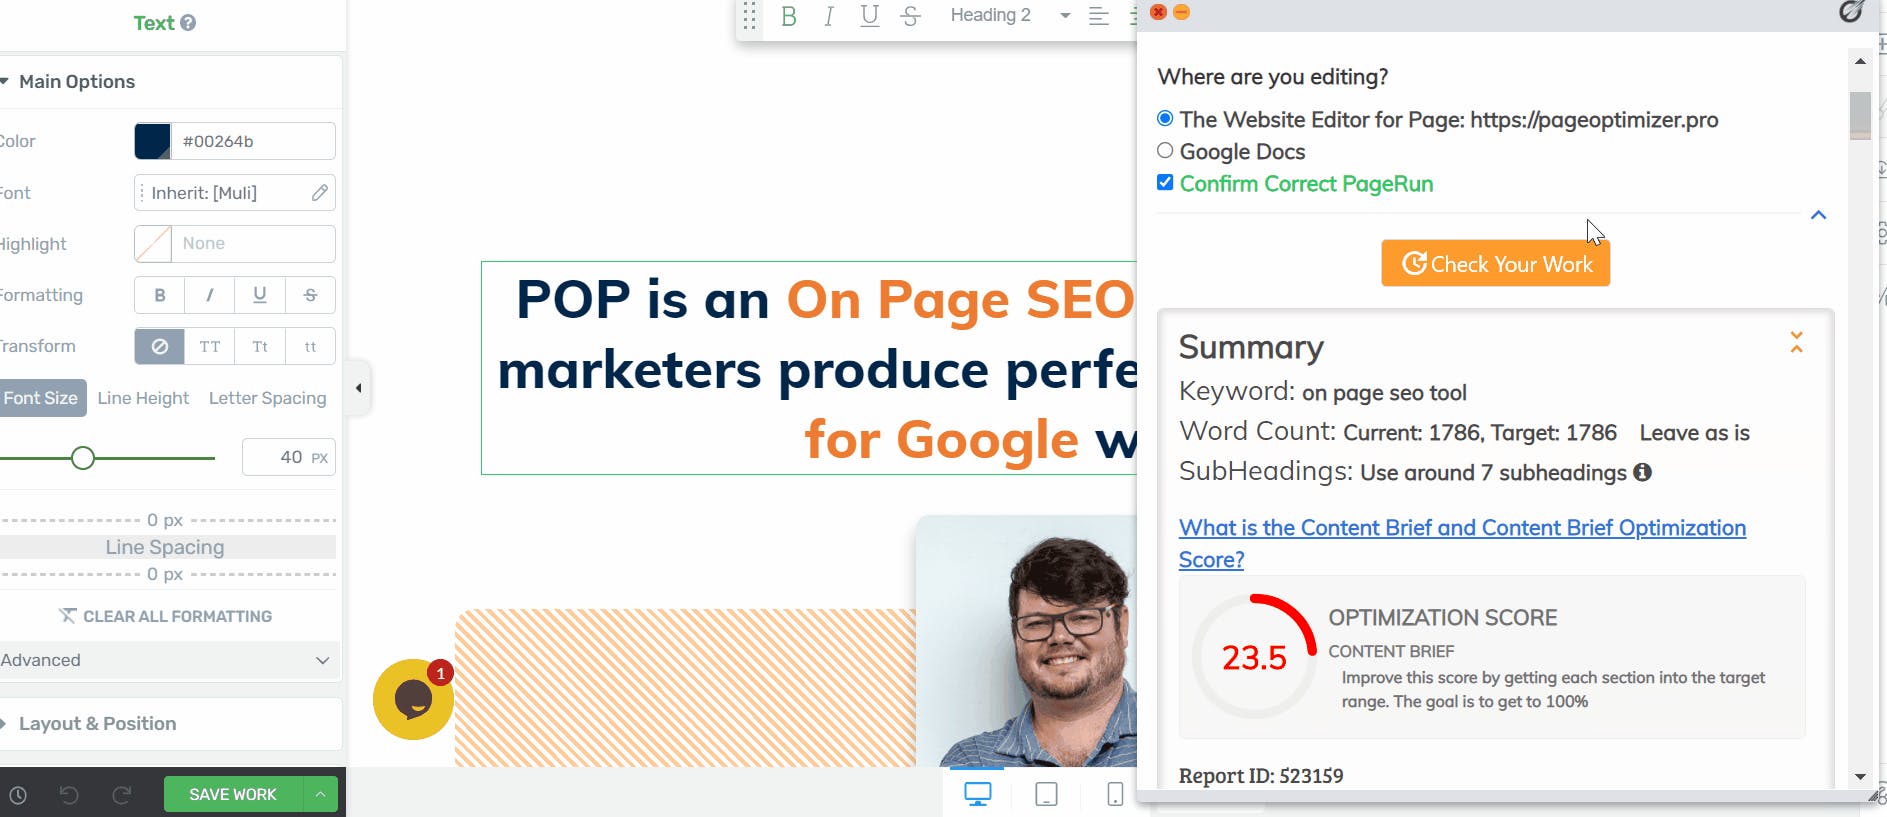Screen dimensions: 1887x817
Task: Click the headline text block on page
Action: 809,368
